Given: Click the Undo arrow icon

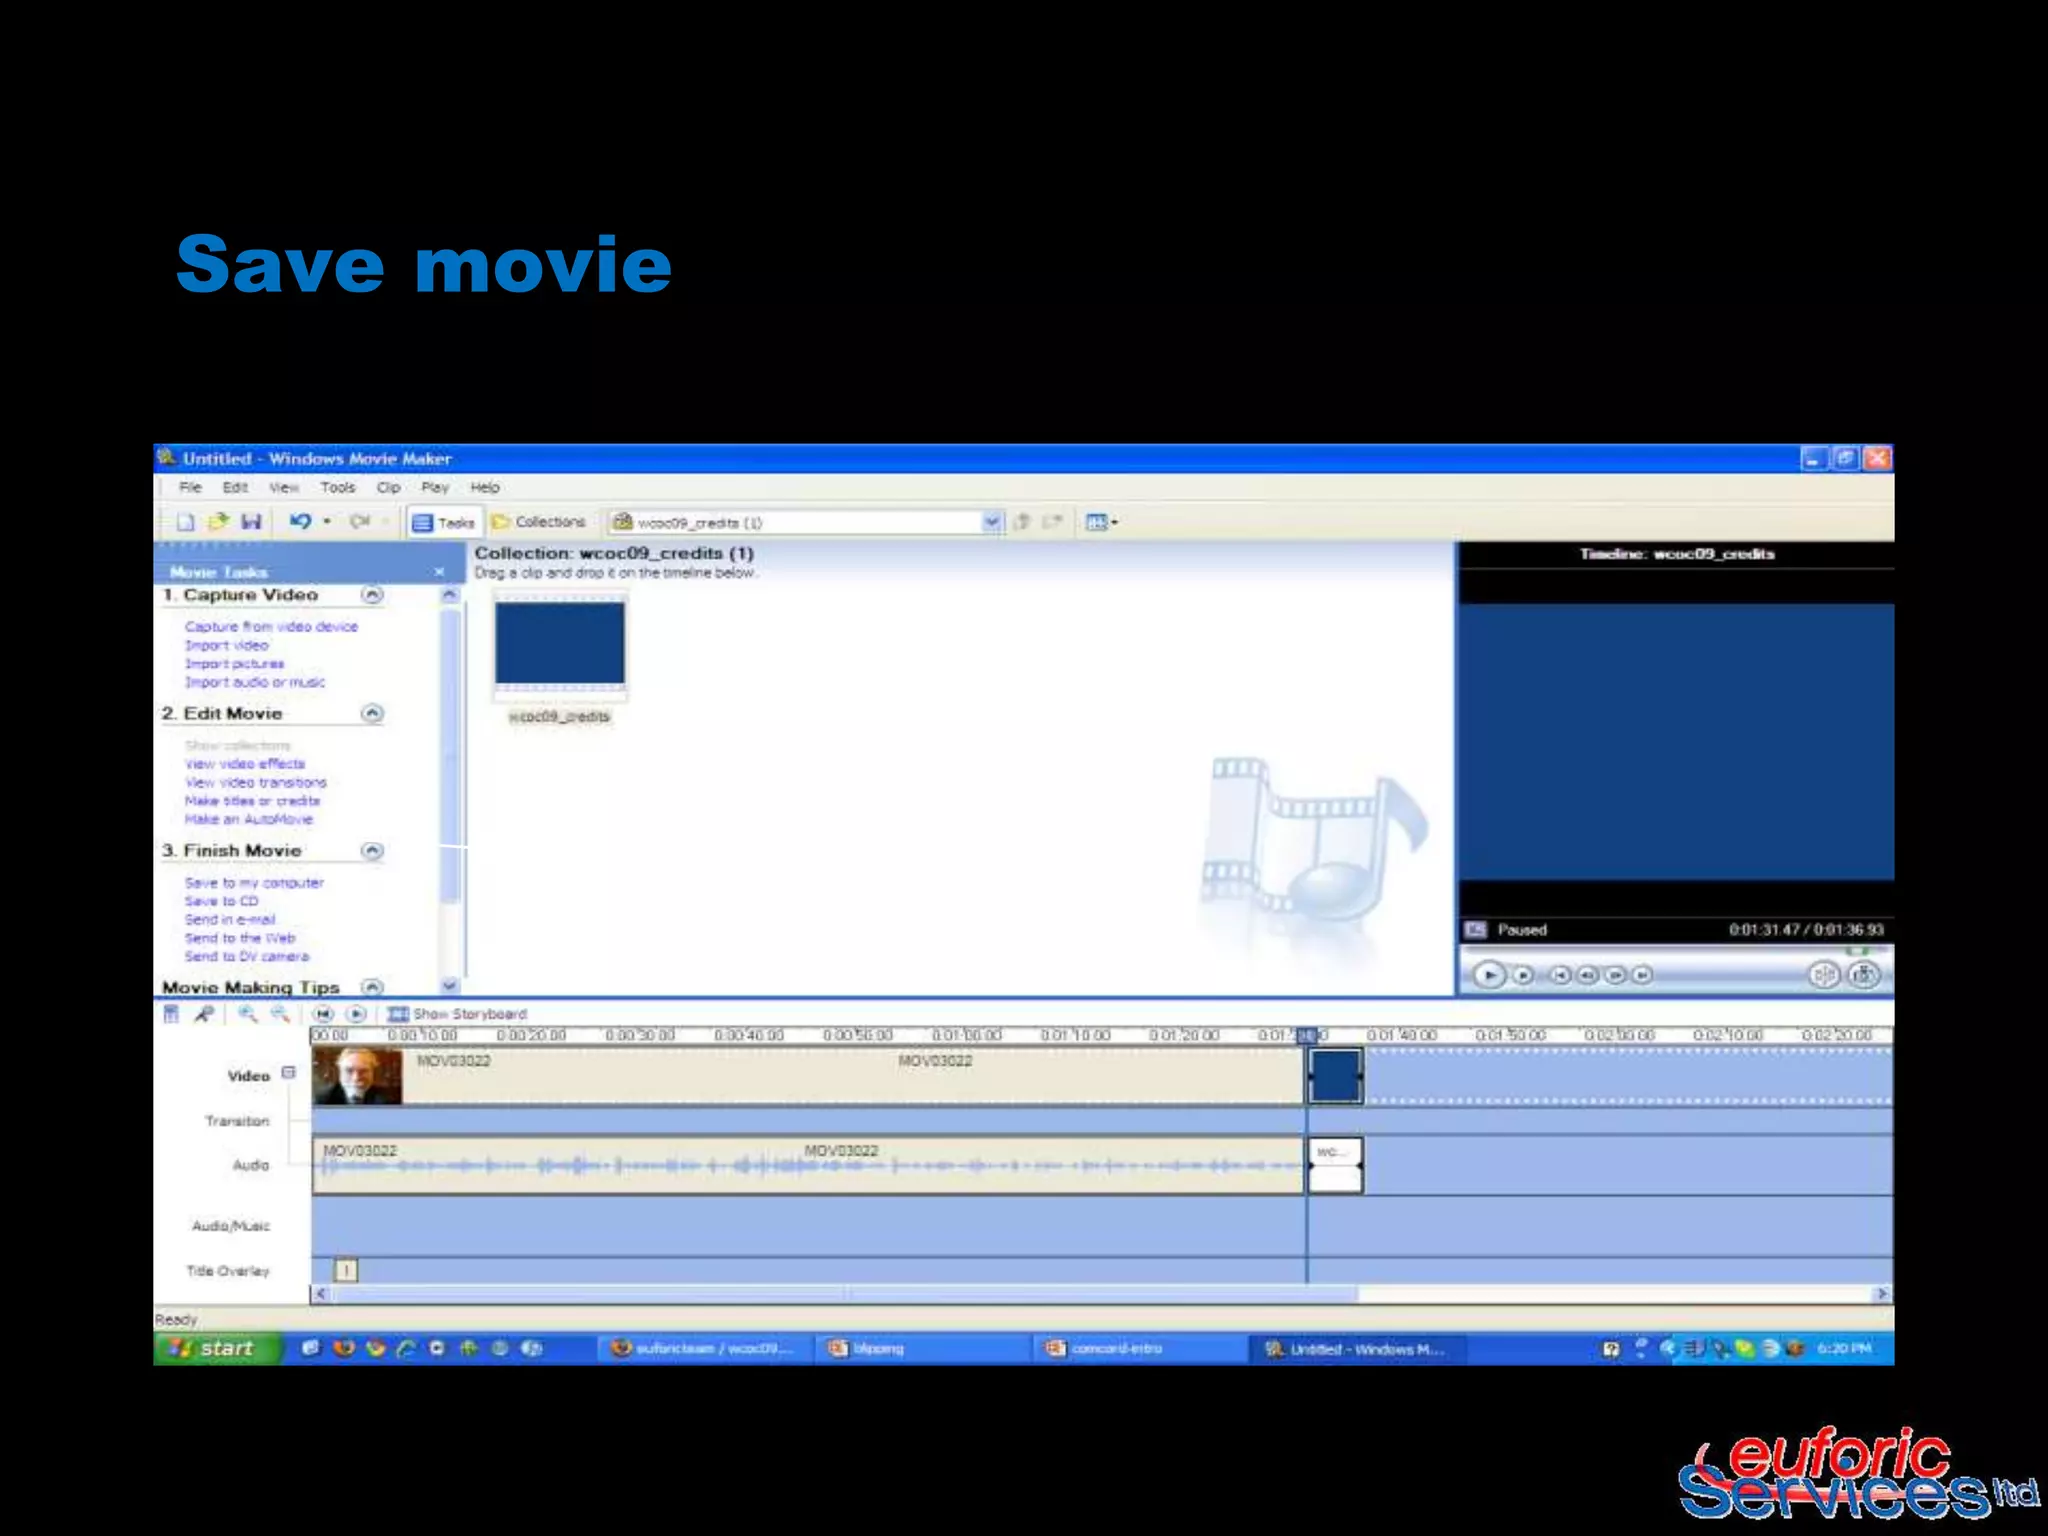Looking at the screenshot, I should [x=300, y=521].
